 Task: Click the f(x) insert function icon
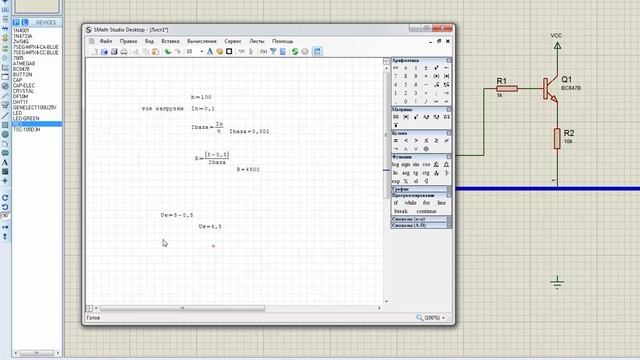pyautogui.click(x=263, y=51)
